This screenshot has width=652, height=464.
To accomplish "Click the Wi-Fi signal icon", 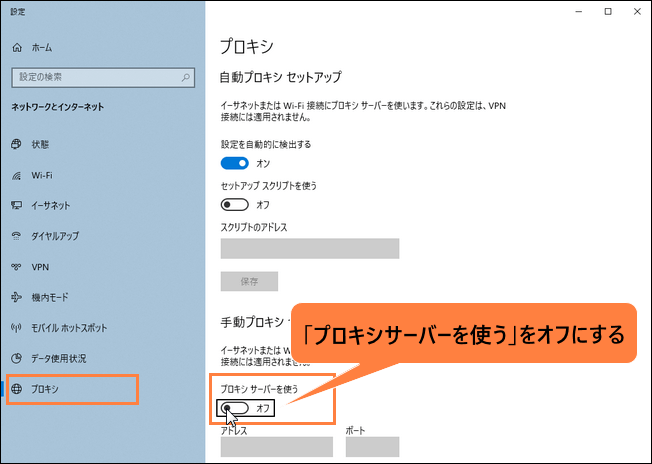I will pos(16,175).
